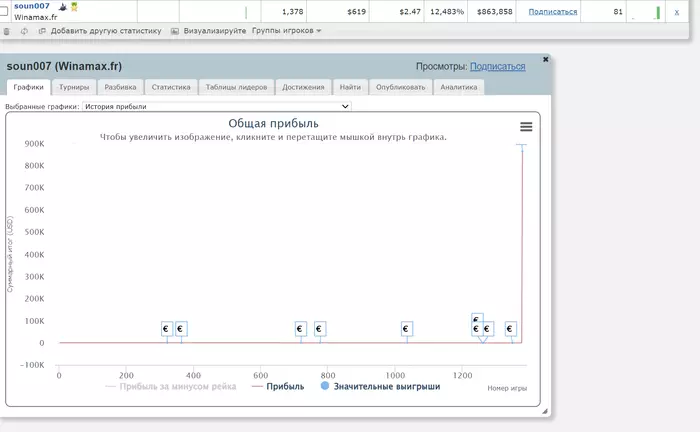
Task: Open the 'Разбивка' tab
Action: pos(120,87)
